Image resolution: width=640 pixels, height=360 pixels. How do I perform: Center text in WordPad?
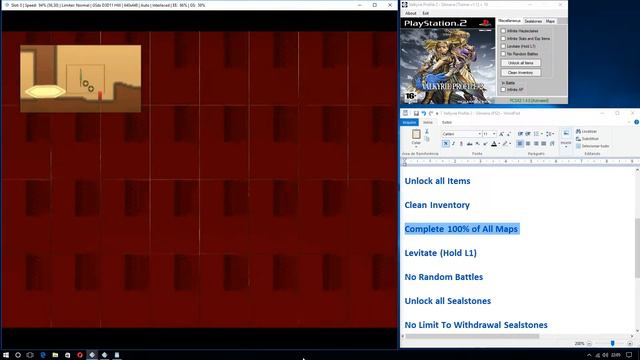coord(528,144)
